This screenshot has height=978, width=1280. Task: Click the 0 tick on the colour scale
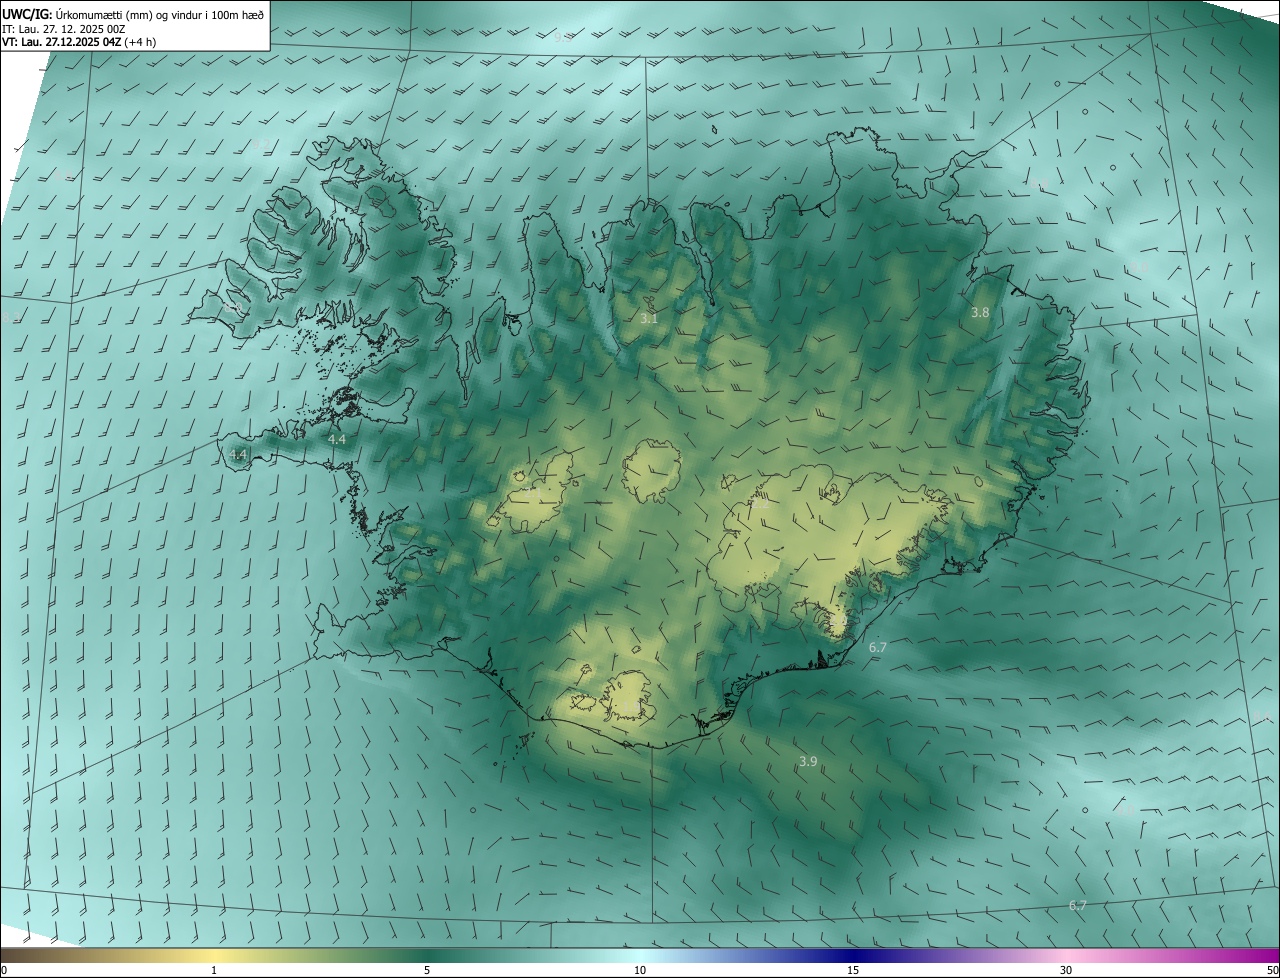pos(3,971)
